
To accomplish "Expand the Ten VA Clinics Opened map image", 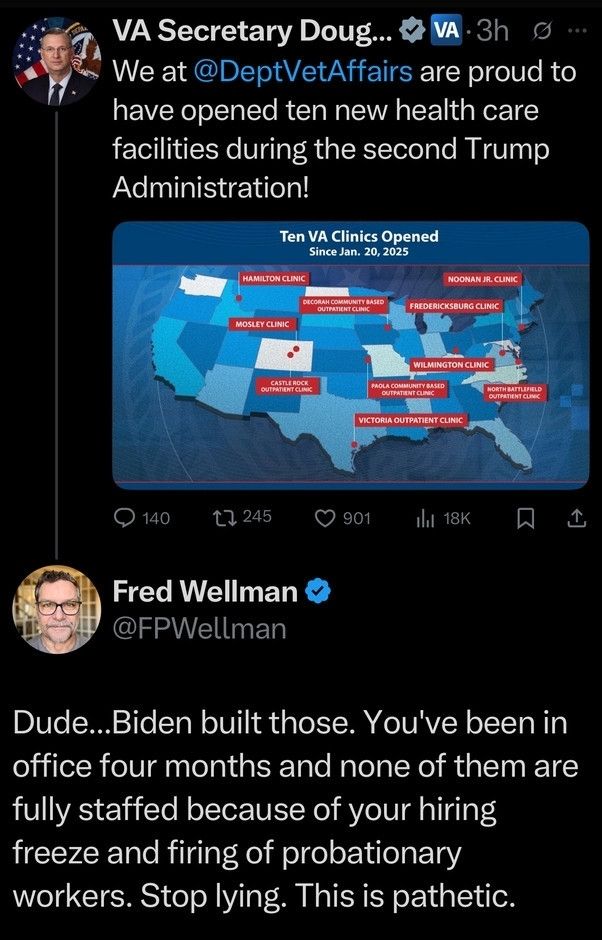I will pyautogui.click(x=350, y=355).
